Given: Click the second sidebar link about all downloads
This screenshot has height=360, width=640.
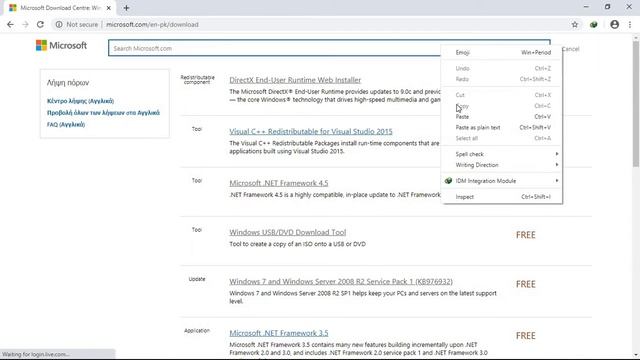Looking at the screenshot, I should pos(103,113).
